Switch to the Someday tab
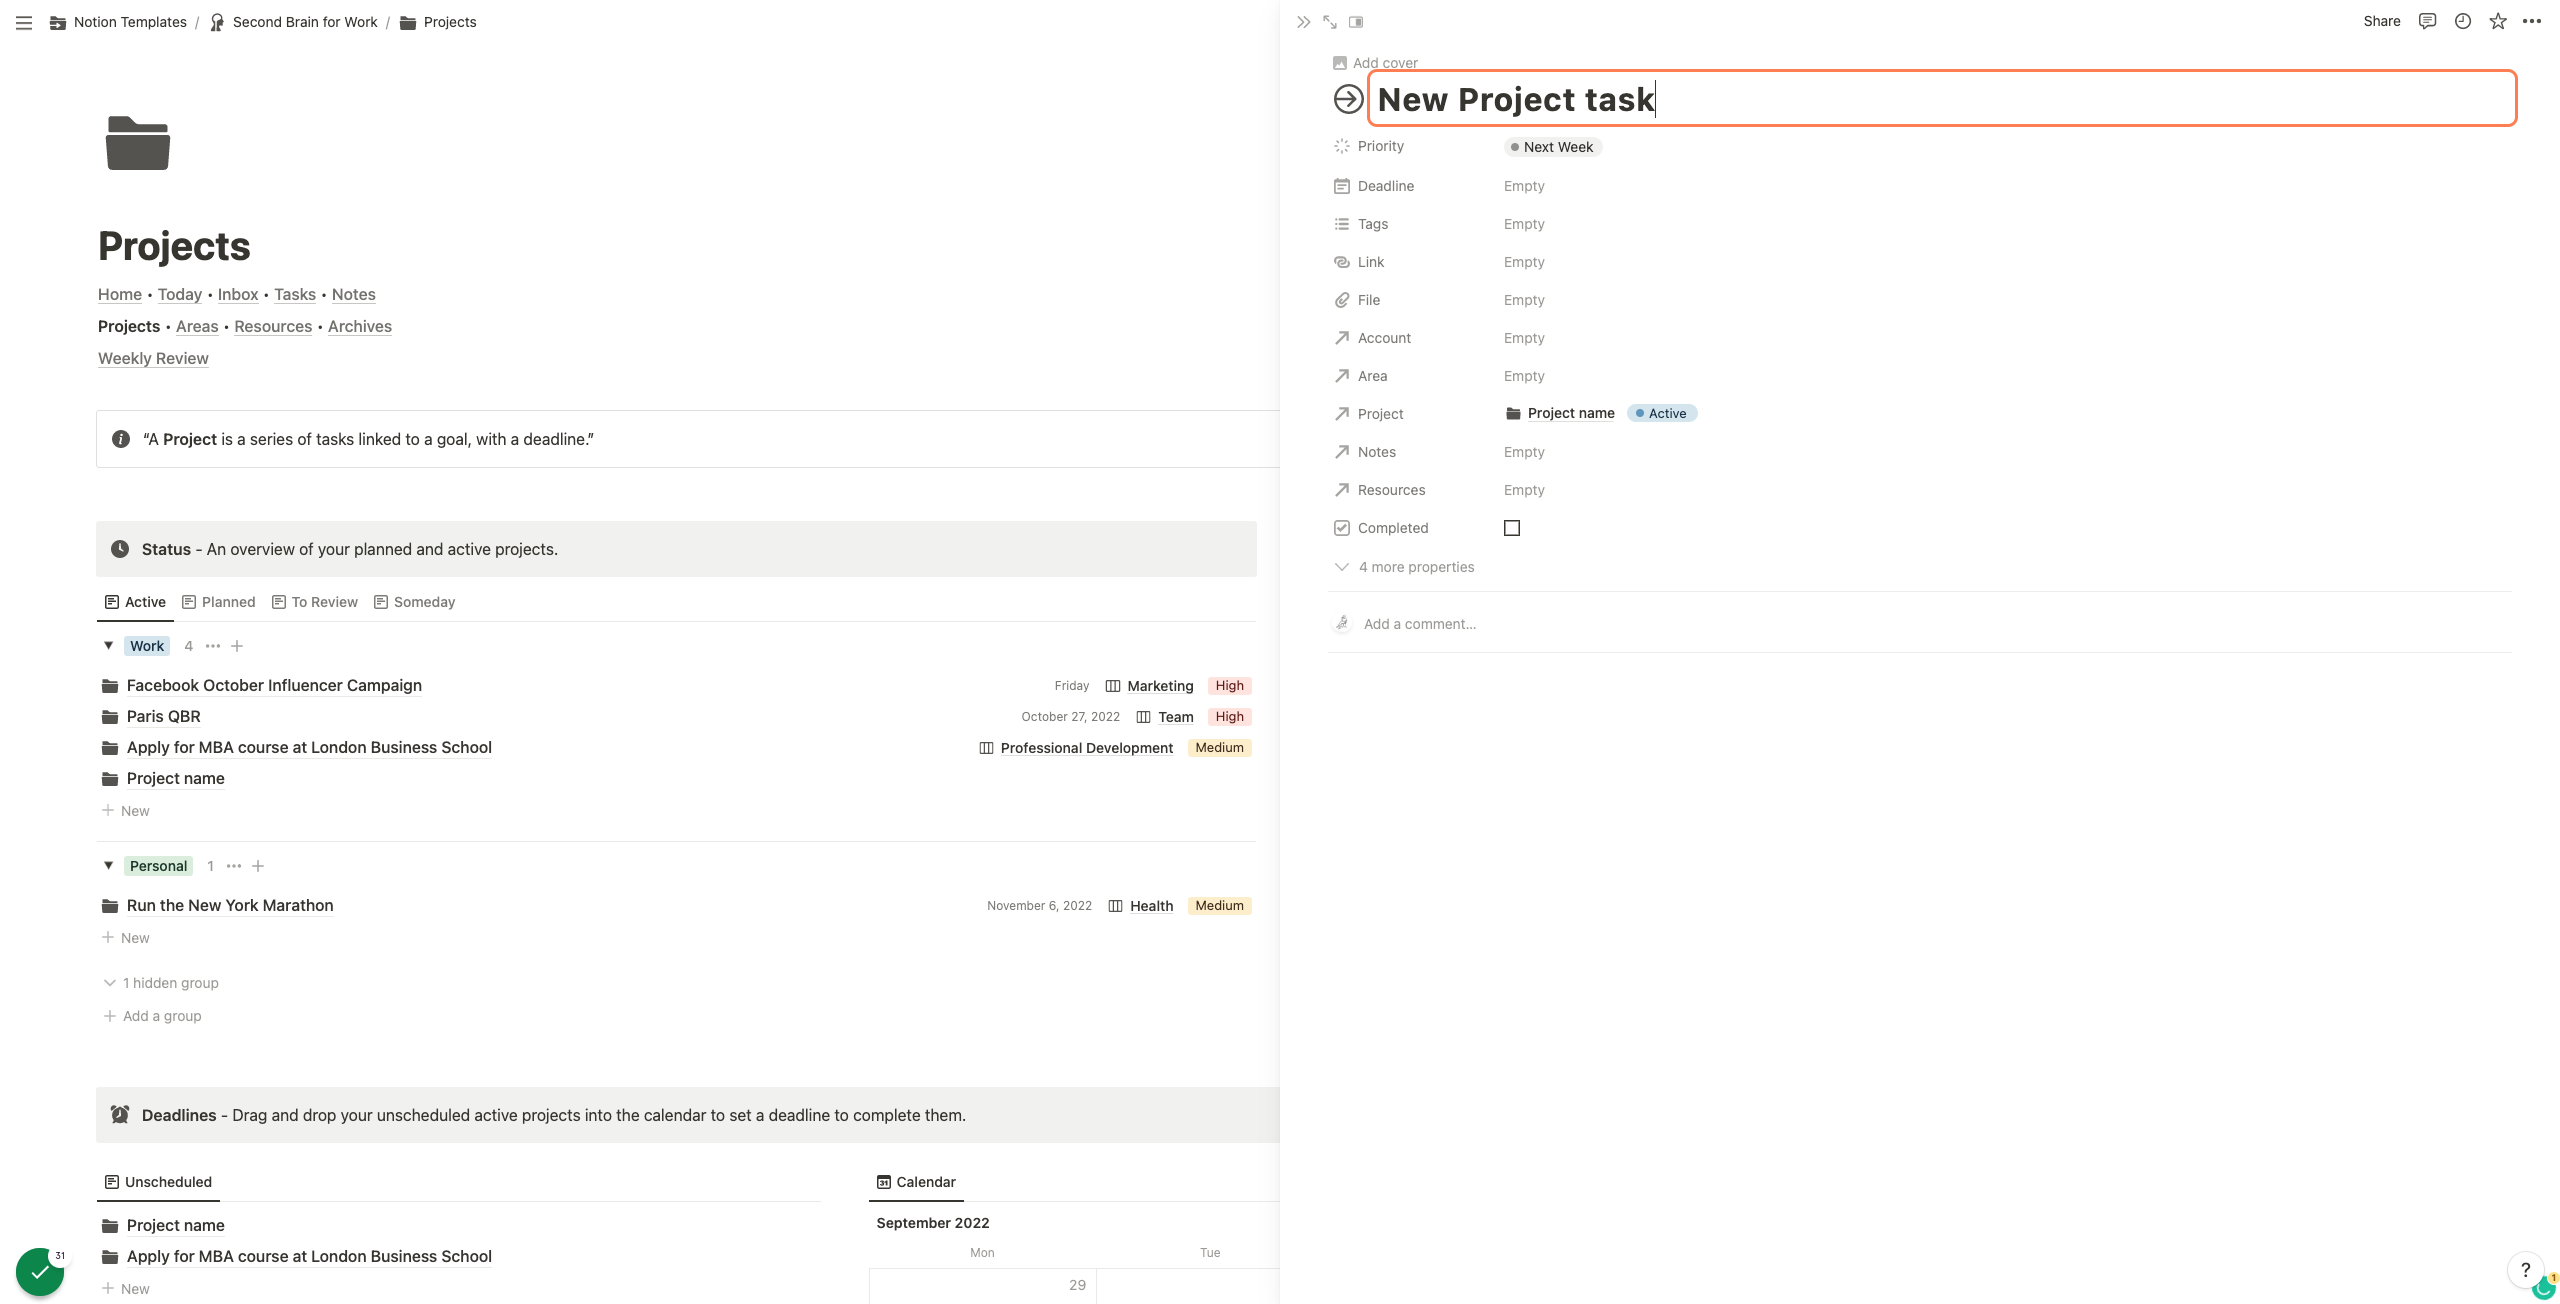Image resolution: width=2560 pixels, height=1304 pixels. click(x=415, y=602)
